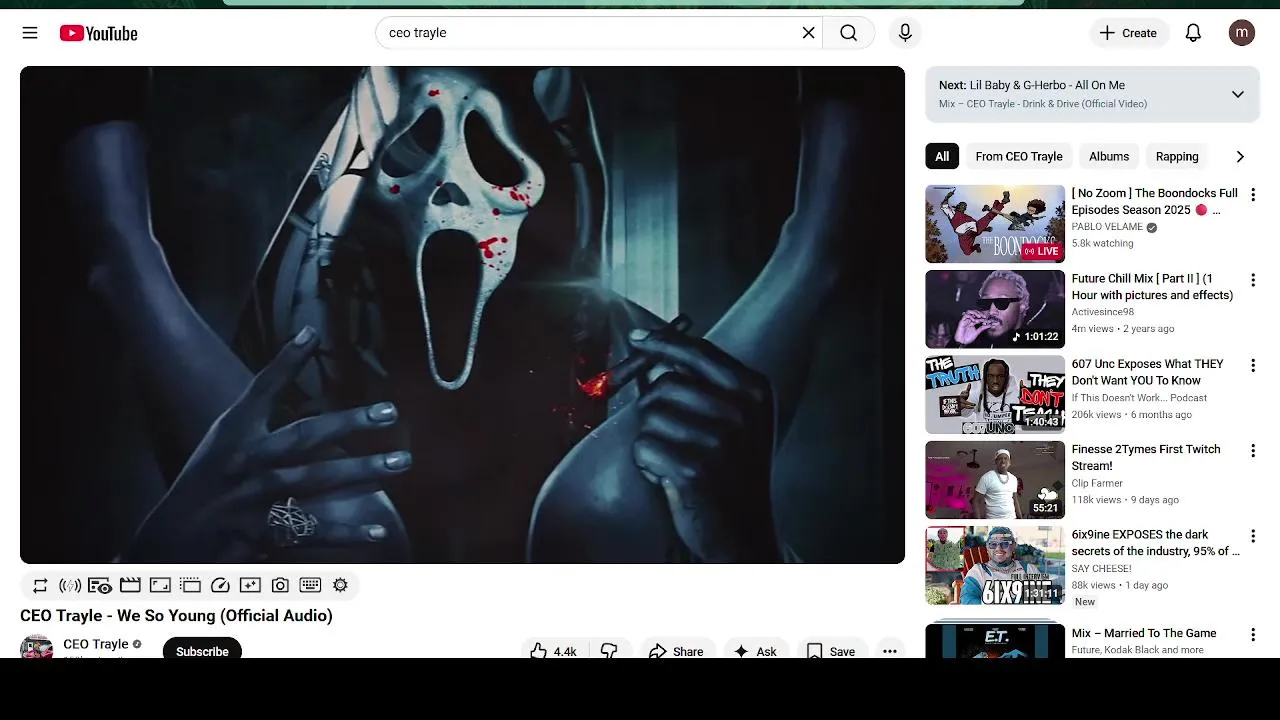Click the resize player frame icon
The image size is (1280, 720).
click(x=160, y=585)
